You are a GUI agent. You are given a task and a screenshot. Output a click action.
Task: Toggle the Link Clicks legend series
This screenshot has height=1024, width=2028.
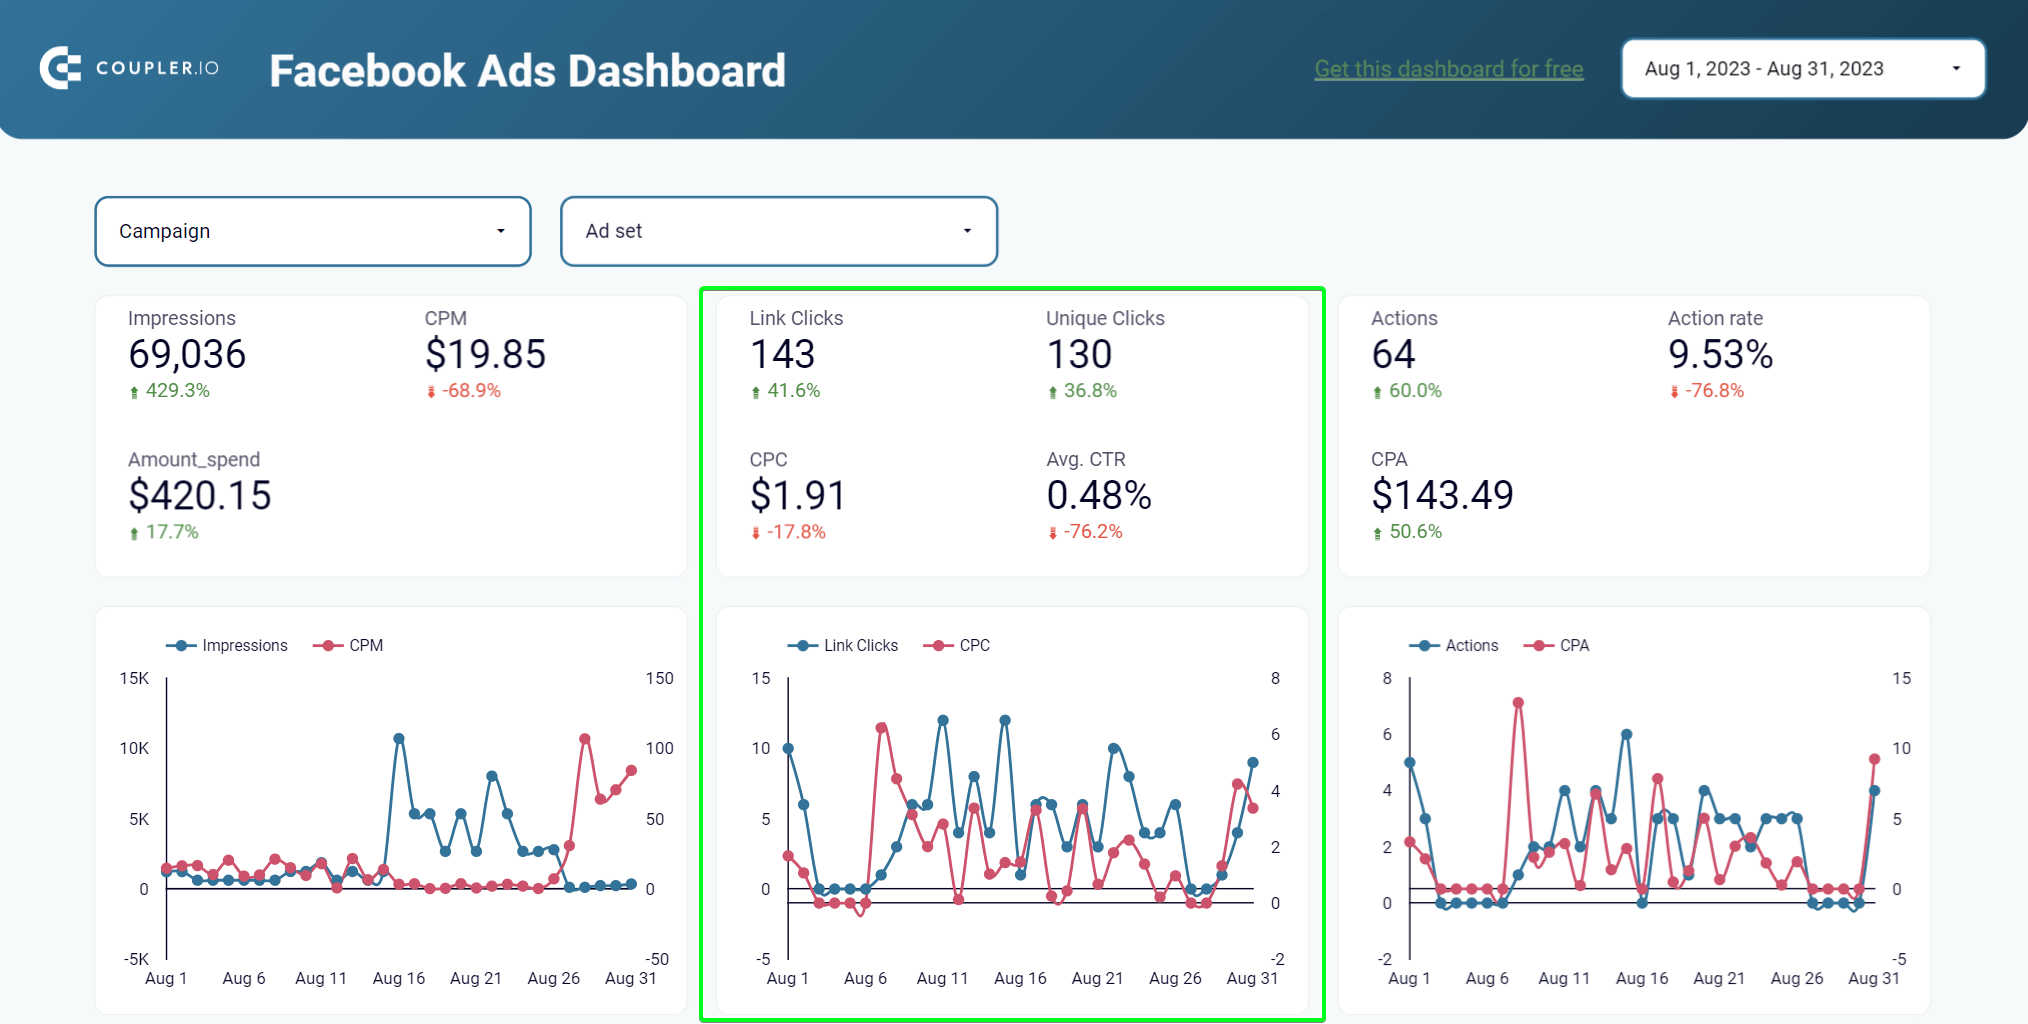pos(843,646)
